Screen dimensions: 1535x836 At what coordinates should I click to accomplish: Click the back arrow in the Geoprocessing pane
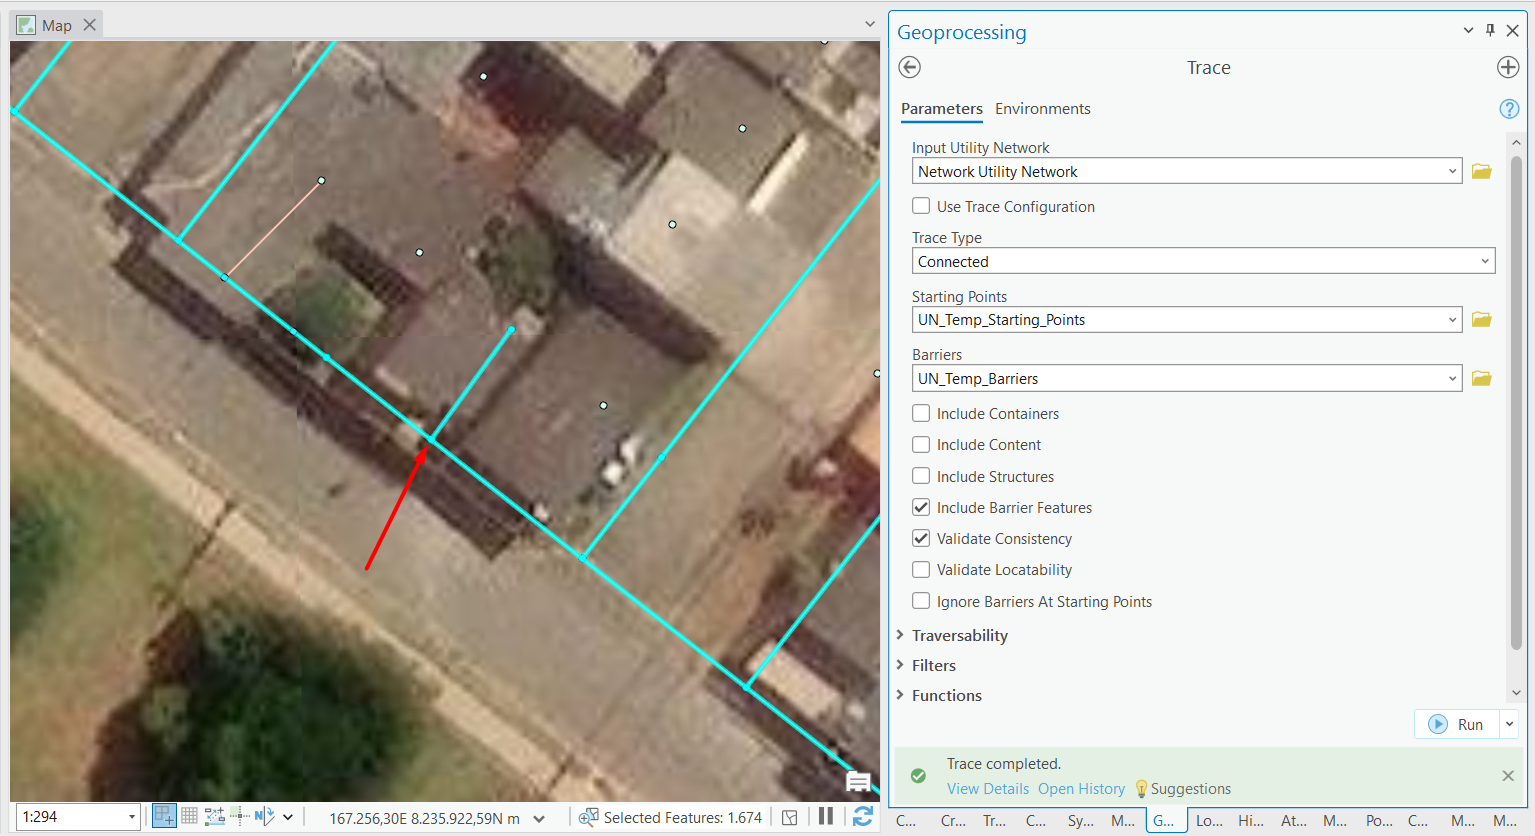909,67
